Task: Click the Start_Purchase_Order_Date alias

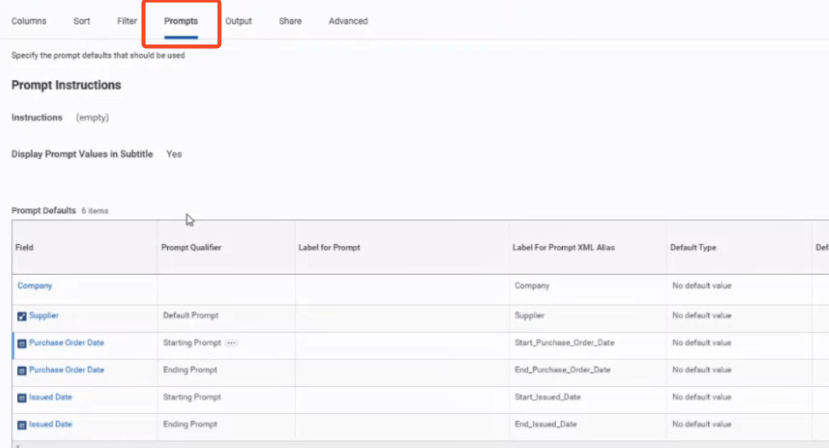Action: [x=565, y=343]
